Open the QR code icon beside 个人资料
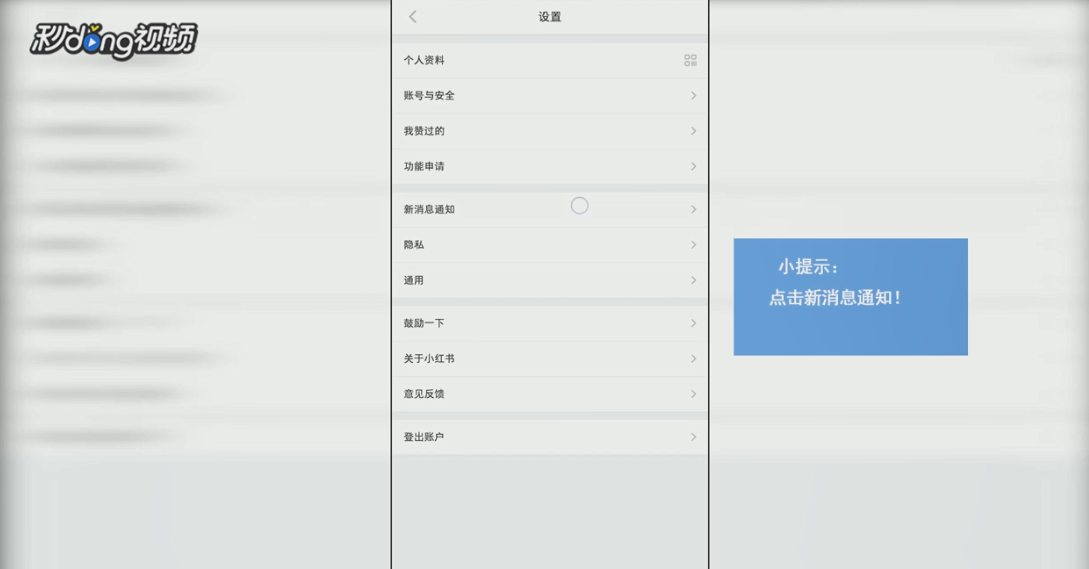 (690, 60)
